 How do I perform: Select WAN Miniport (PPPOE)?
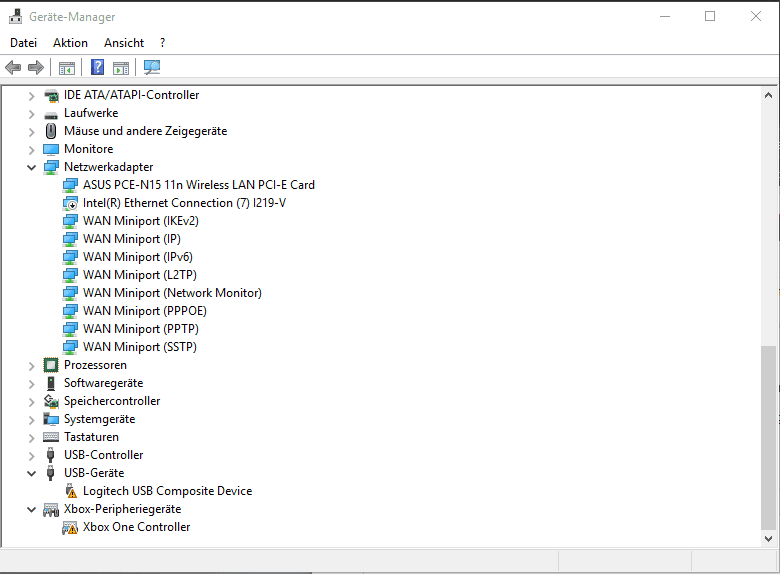[x=145, y=310]
